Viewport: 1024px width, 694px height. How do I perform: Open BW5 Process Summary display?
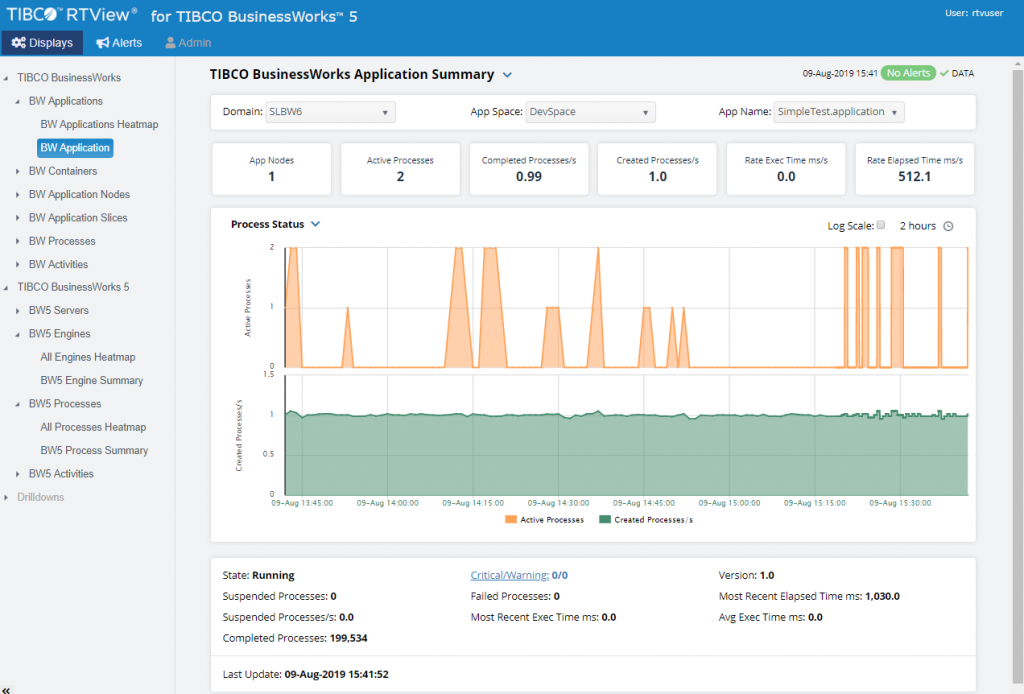click(94, 450)
